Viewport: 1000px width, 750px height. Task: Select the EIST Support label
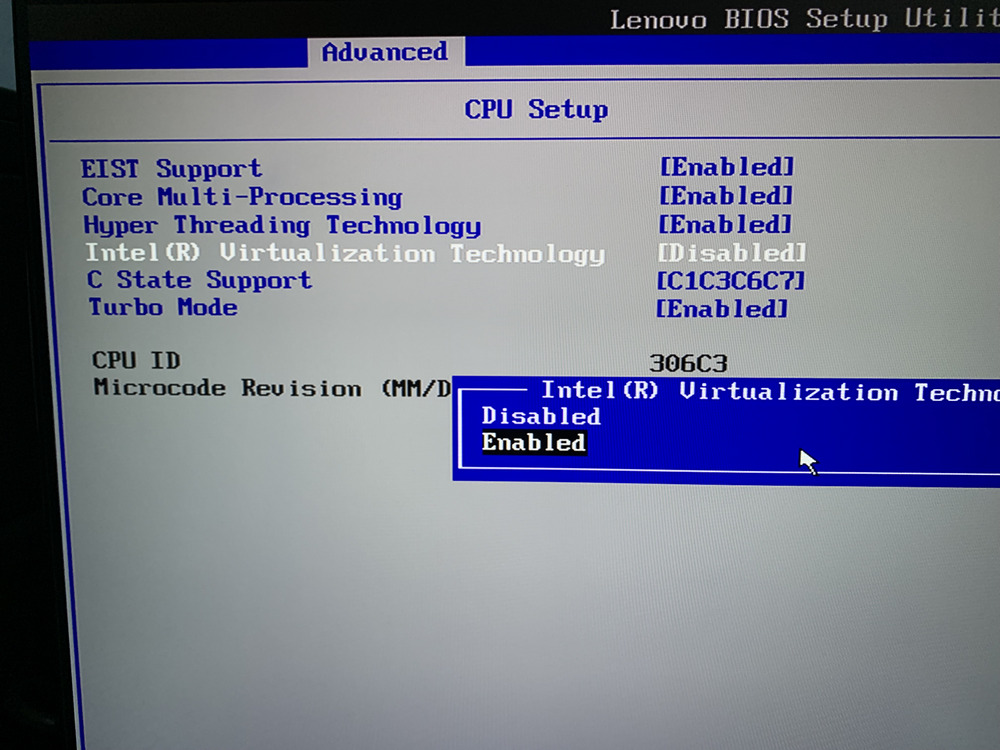point(171,169)
